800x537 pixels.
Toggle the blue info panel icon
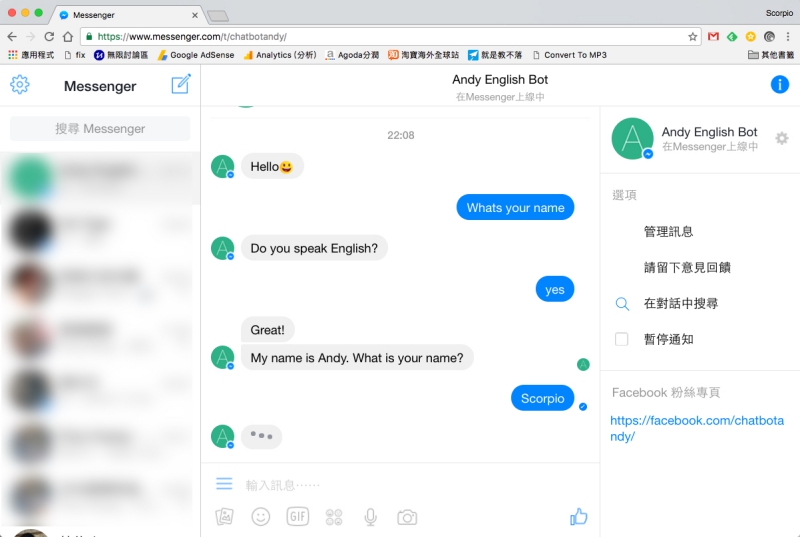pyautogui.click(x=780, y=84)
